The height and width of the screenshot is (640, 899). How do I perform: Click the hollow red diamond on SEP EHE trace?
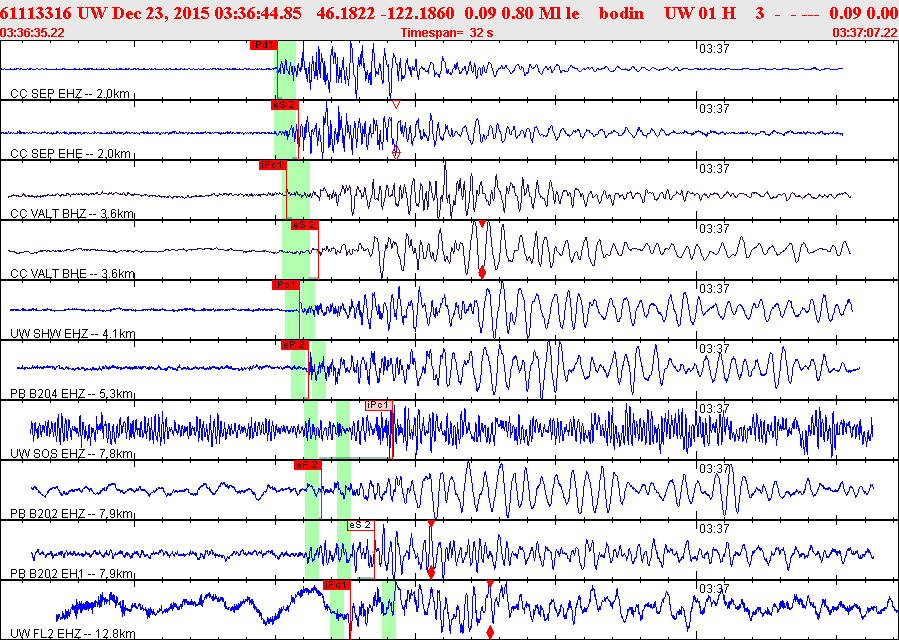click(396, 152)
